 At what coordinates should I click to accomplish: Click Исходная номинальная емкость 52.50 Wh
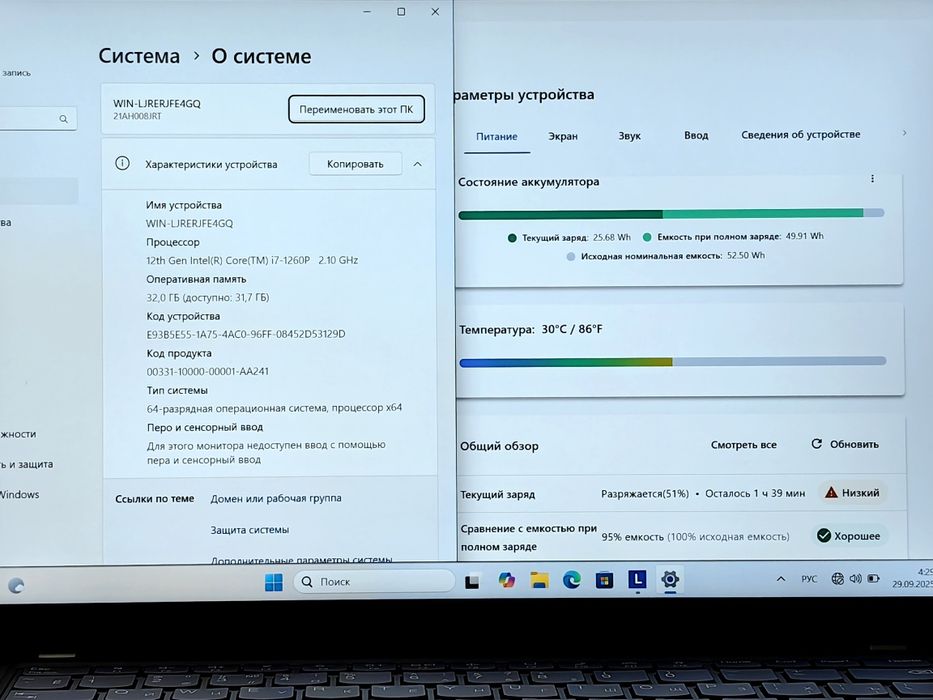pyautogui.click(x=666, y=256)
